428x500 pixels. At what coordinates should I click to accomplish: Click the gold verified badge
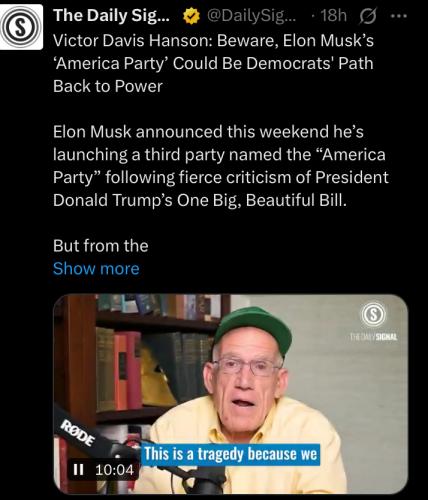(191, 16)
